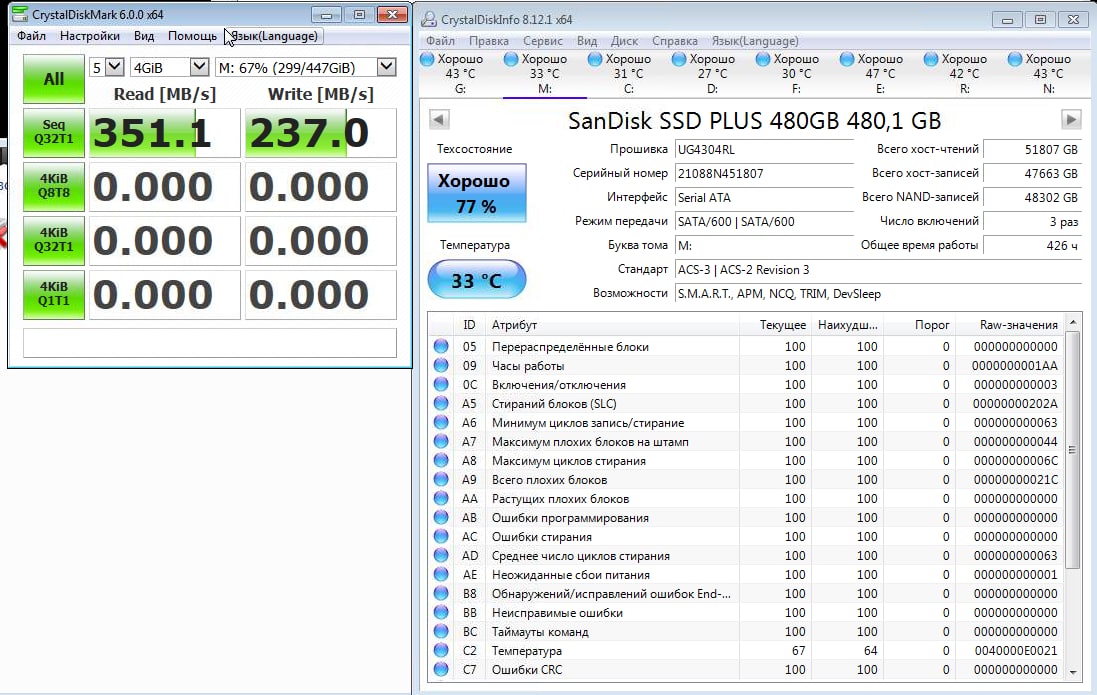Click the empty comment field in CrystalDiskMark

[210, 343]
